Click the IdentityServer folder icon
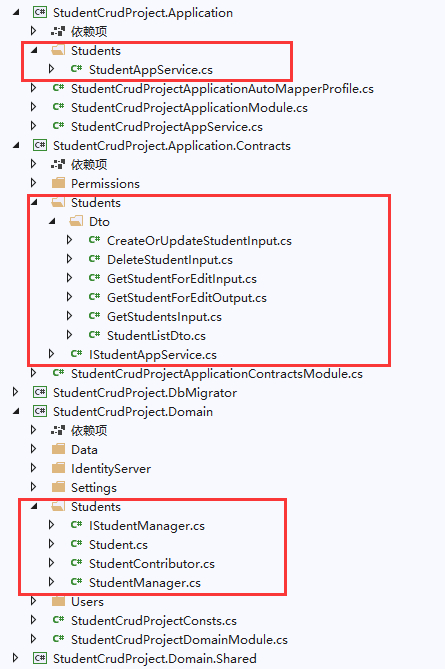Screen dimensions: 445x669 click(58, 468)
